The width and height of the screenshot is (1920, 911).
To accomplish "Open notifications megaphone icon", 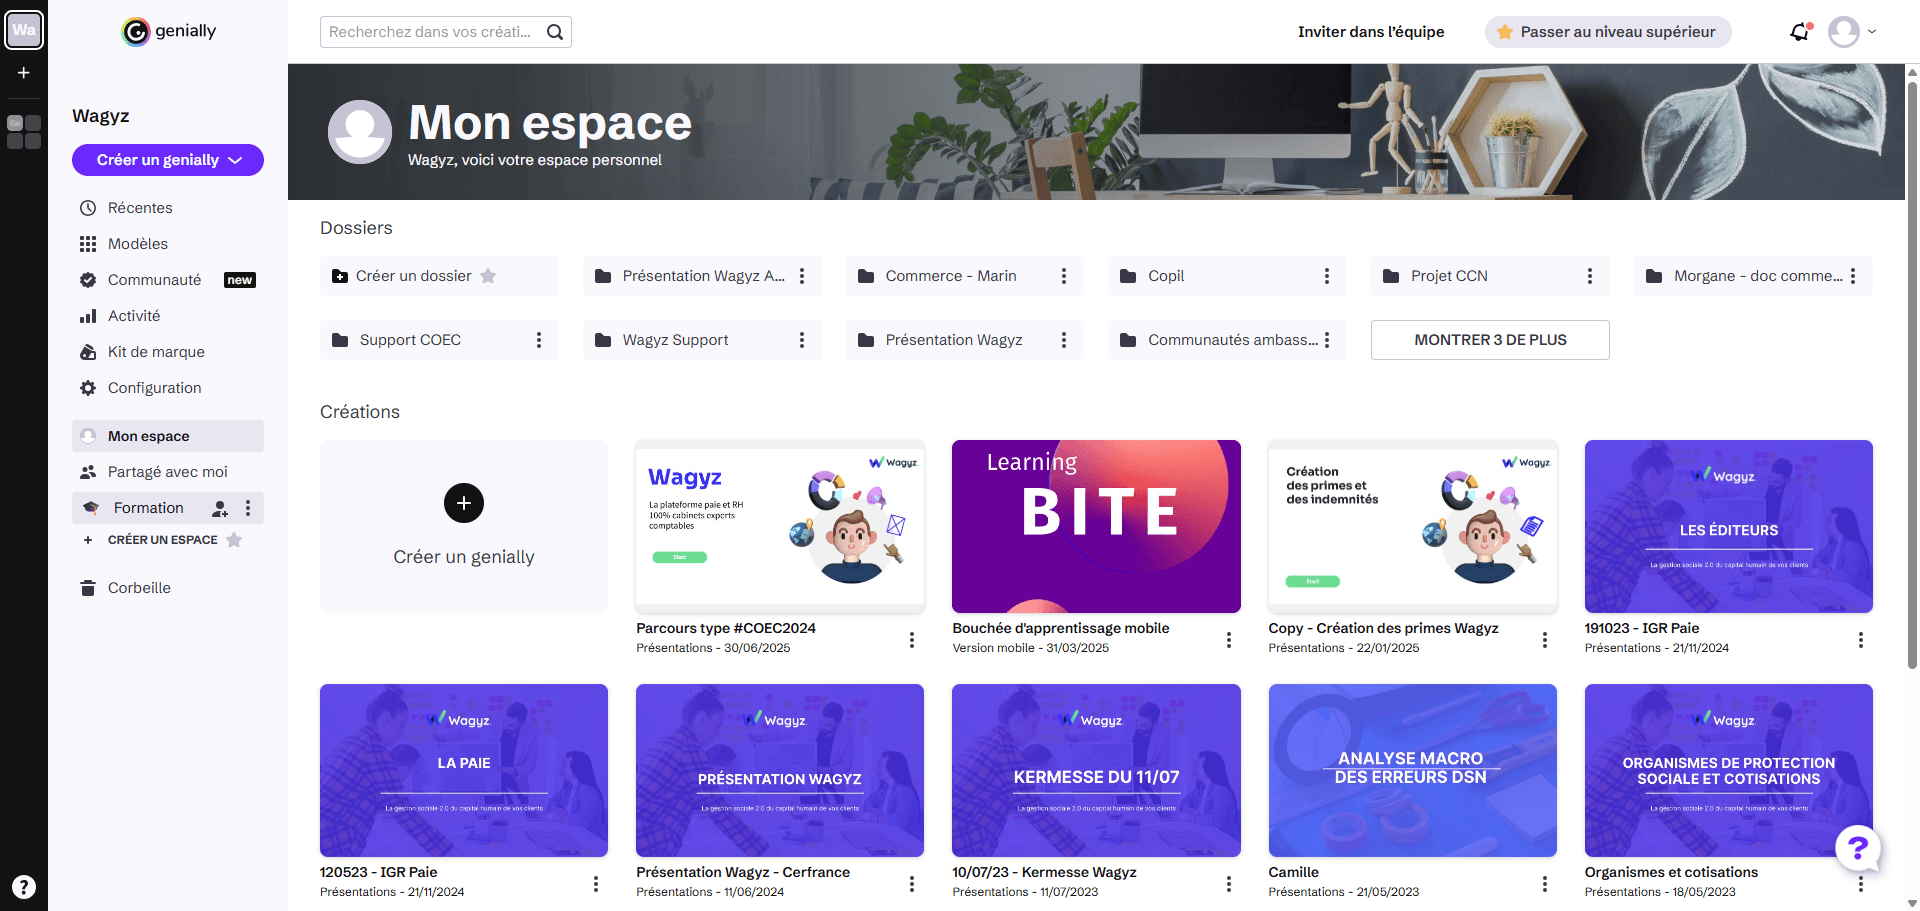I will pyautogui.click(x=1800, y=32).
